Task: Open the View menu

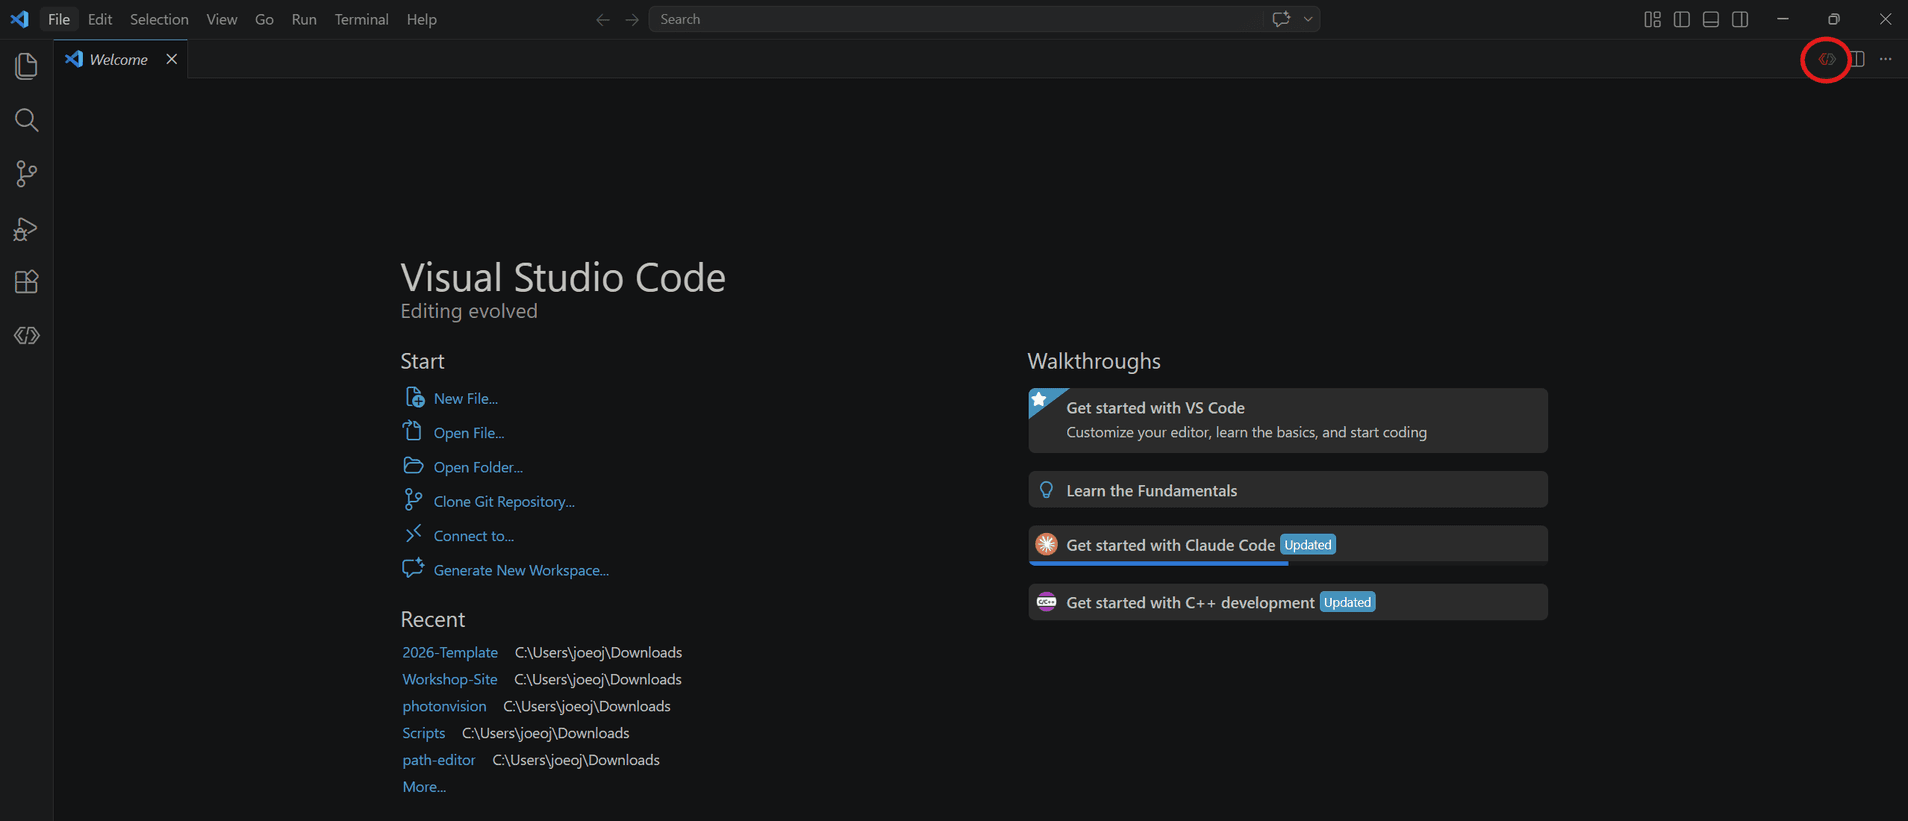Action: pos(222,19)
